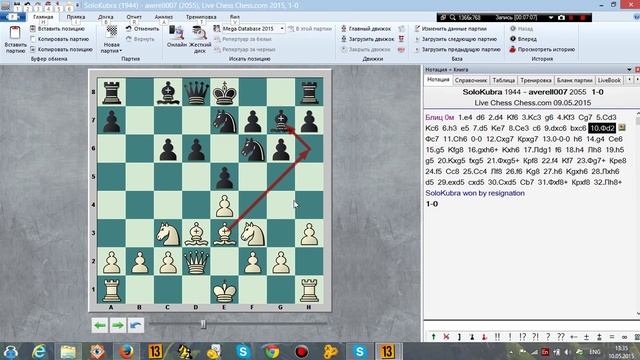Click the database icon beside Mega Database 2015
The image size is (640, 360).
217,29
